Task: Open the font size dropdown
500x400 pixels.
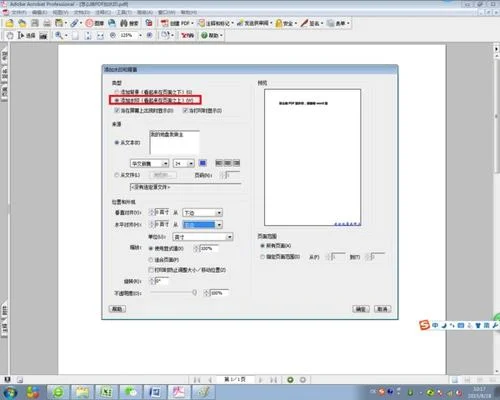Action: click(191, 163)
